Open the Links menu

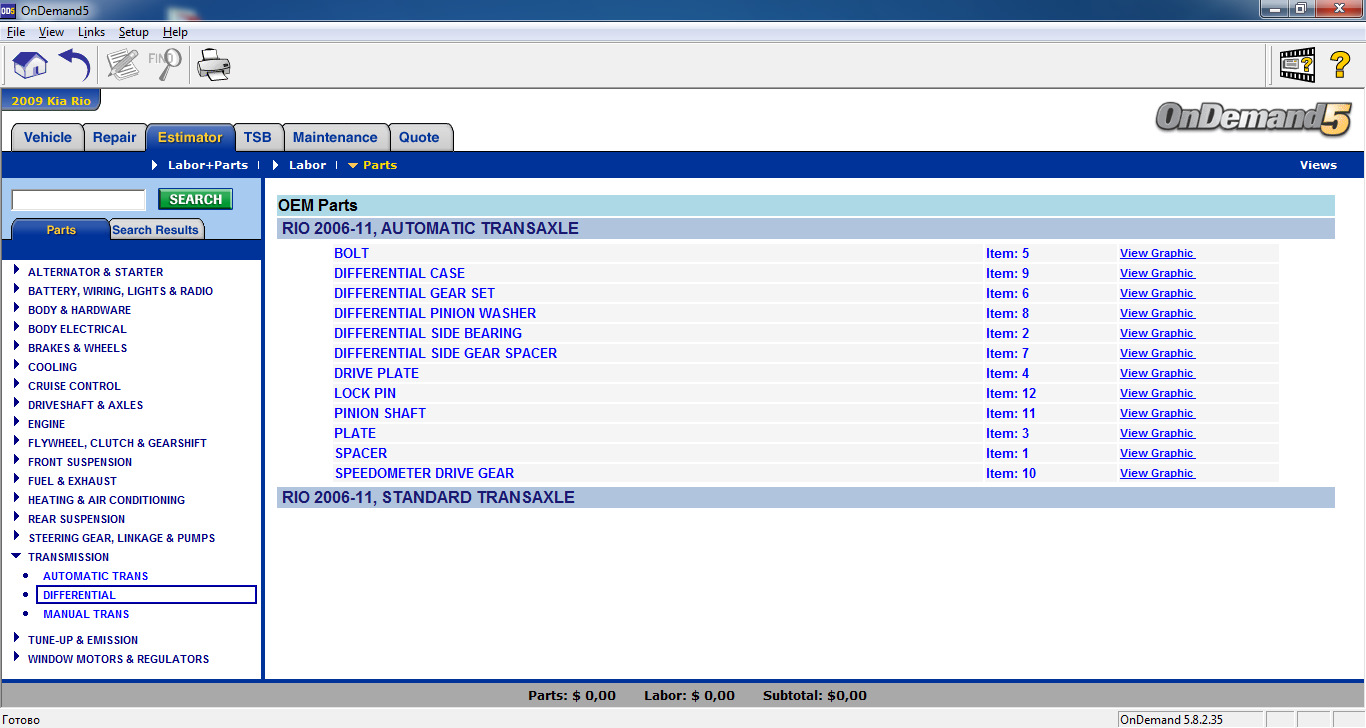(91, 32)
